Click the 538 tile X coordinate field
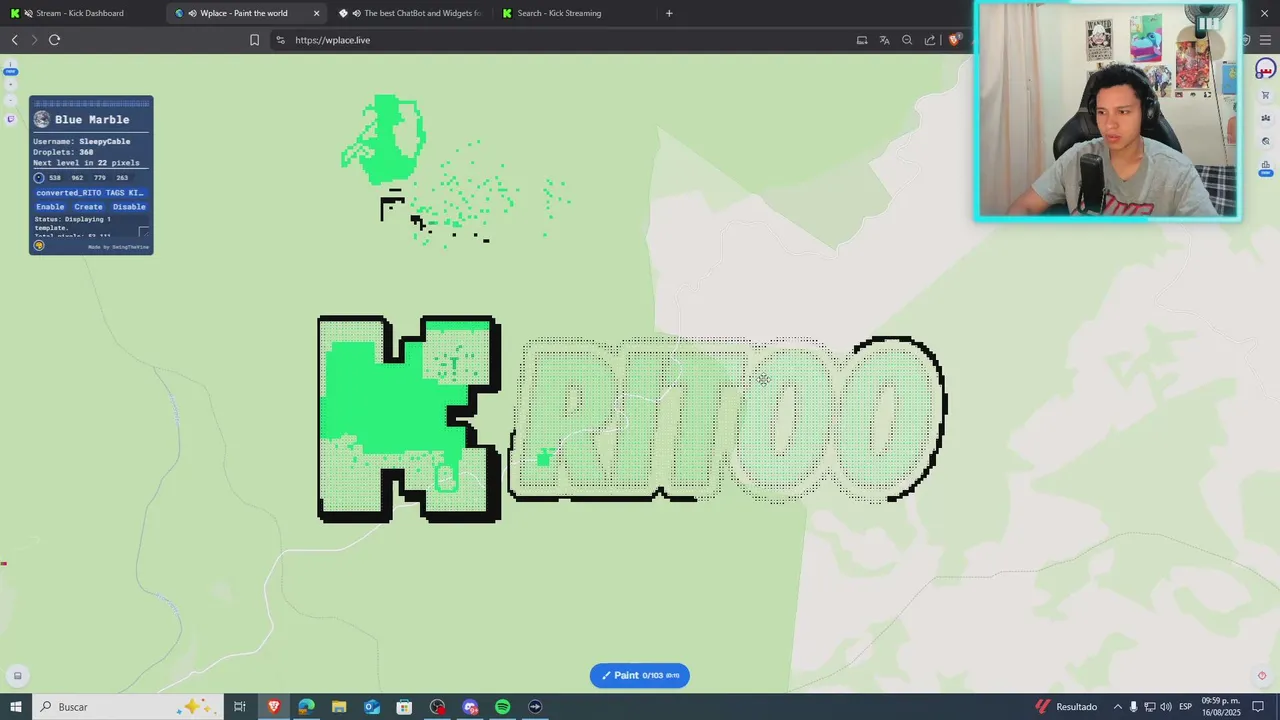 tap(55, 178)
